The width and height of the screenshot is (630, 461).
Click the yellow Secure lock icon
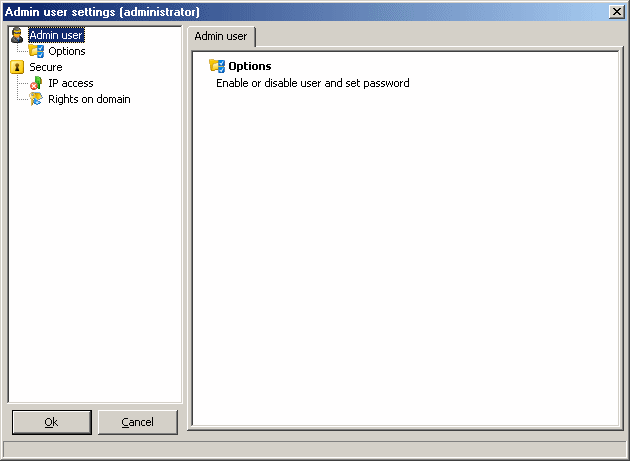17,67
